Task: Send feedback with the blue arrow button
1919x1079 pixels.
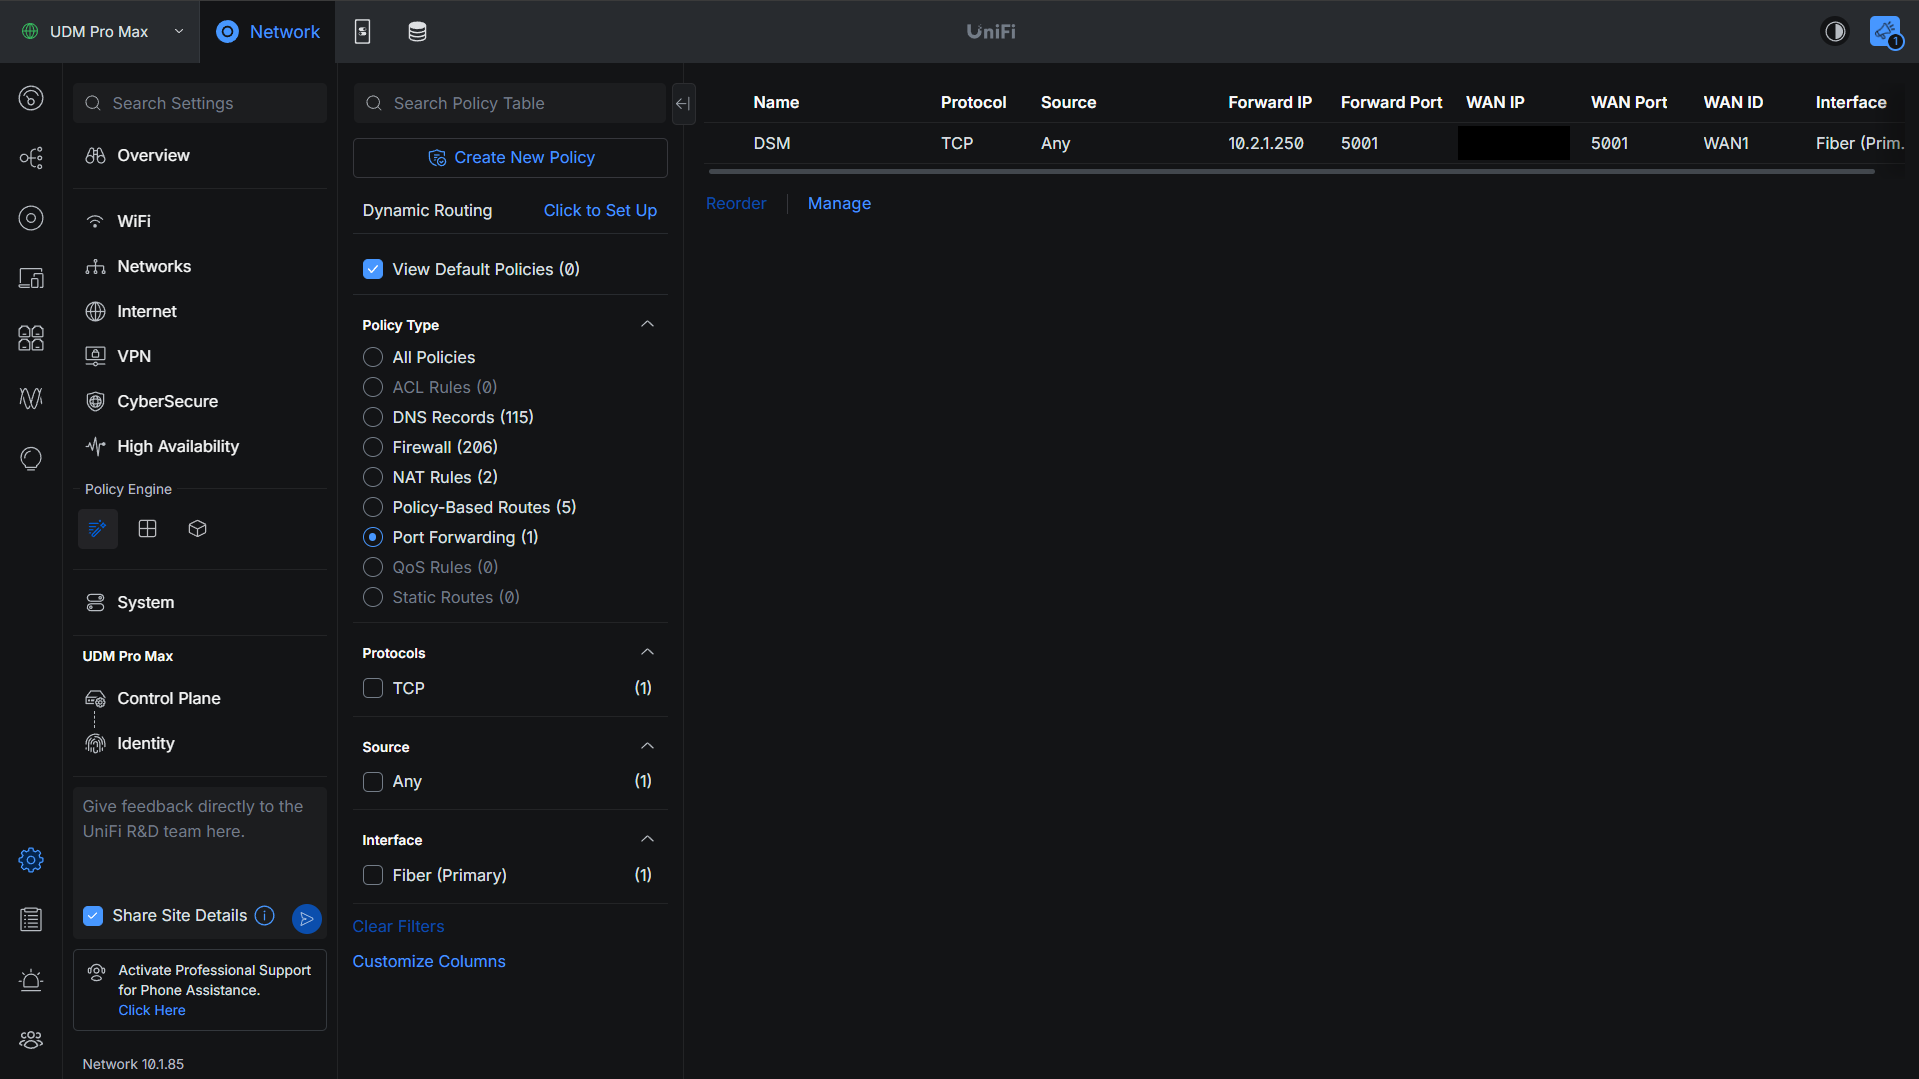Action: (307, 918)
